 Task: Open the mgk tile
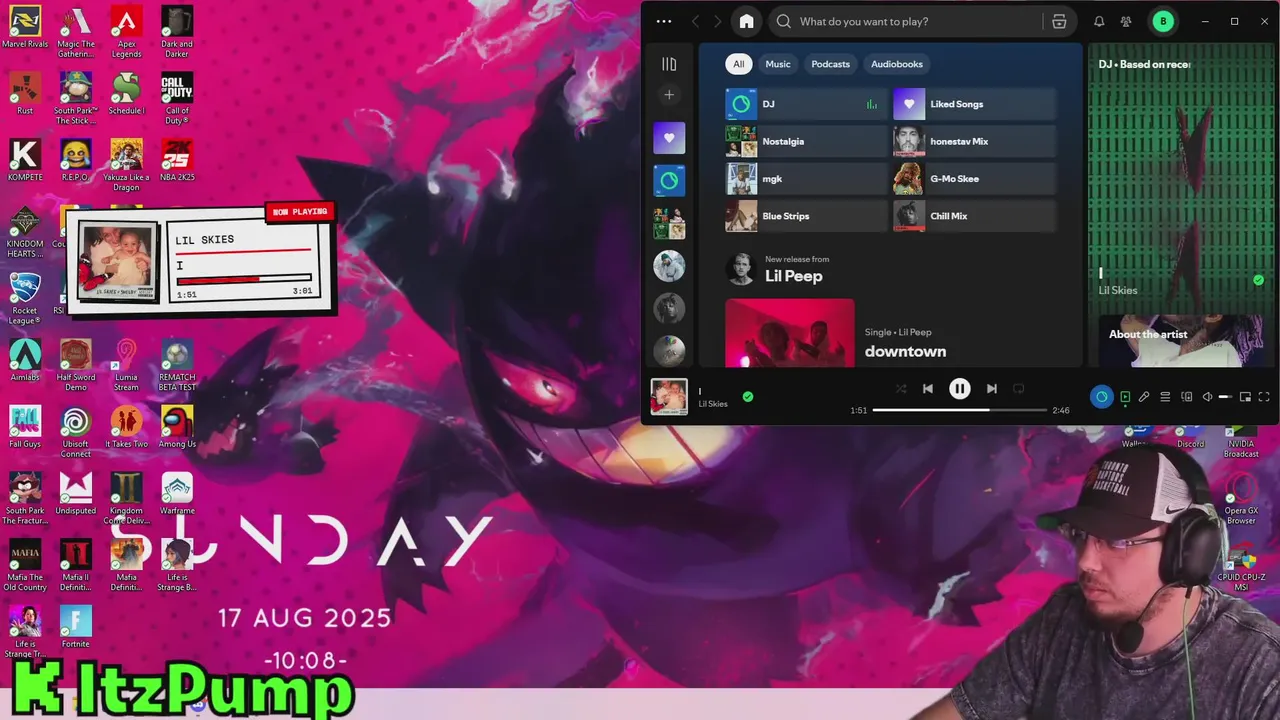806,179
